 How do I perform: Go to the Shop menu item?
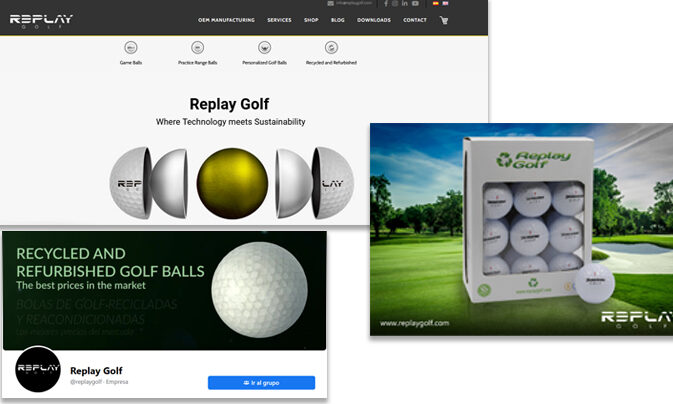[311, 20]
